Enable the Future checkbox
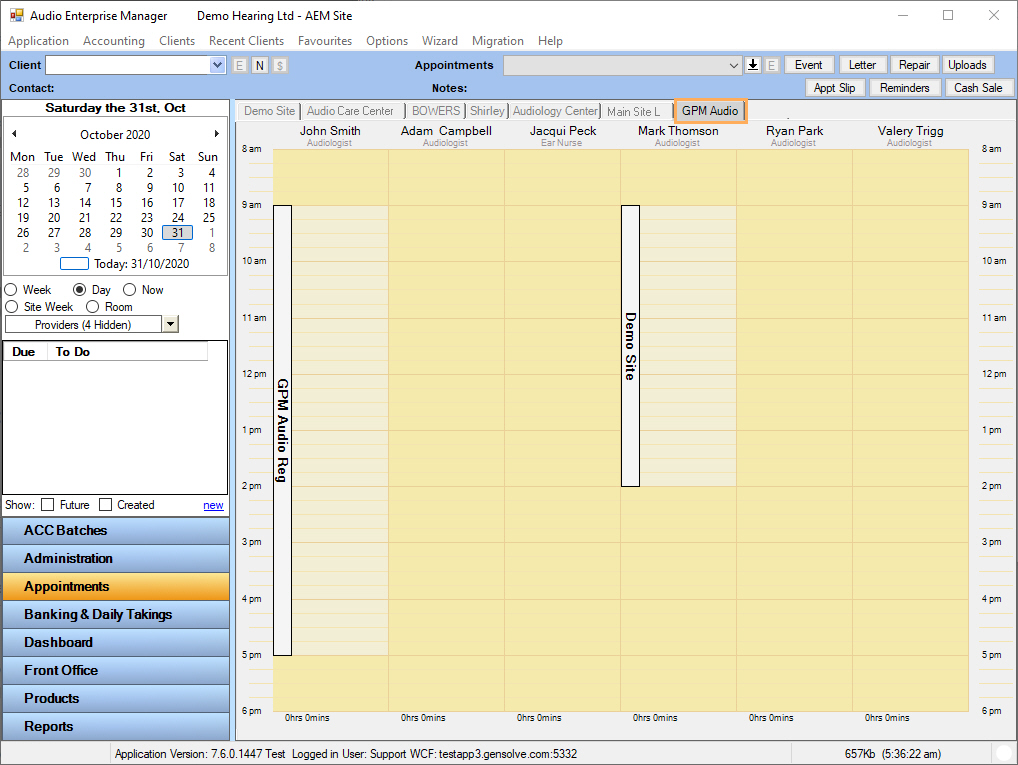The image size is (1018, 765). (47, 505)
